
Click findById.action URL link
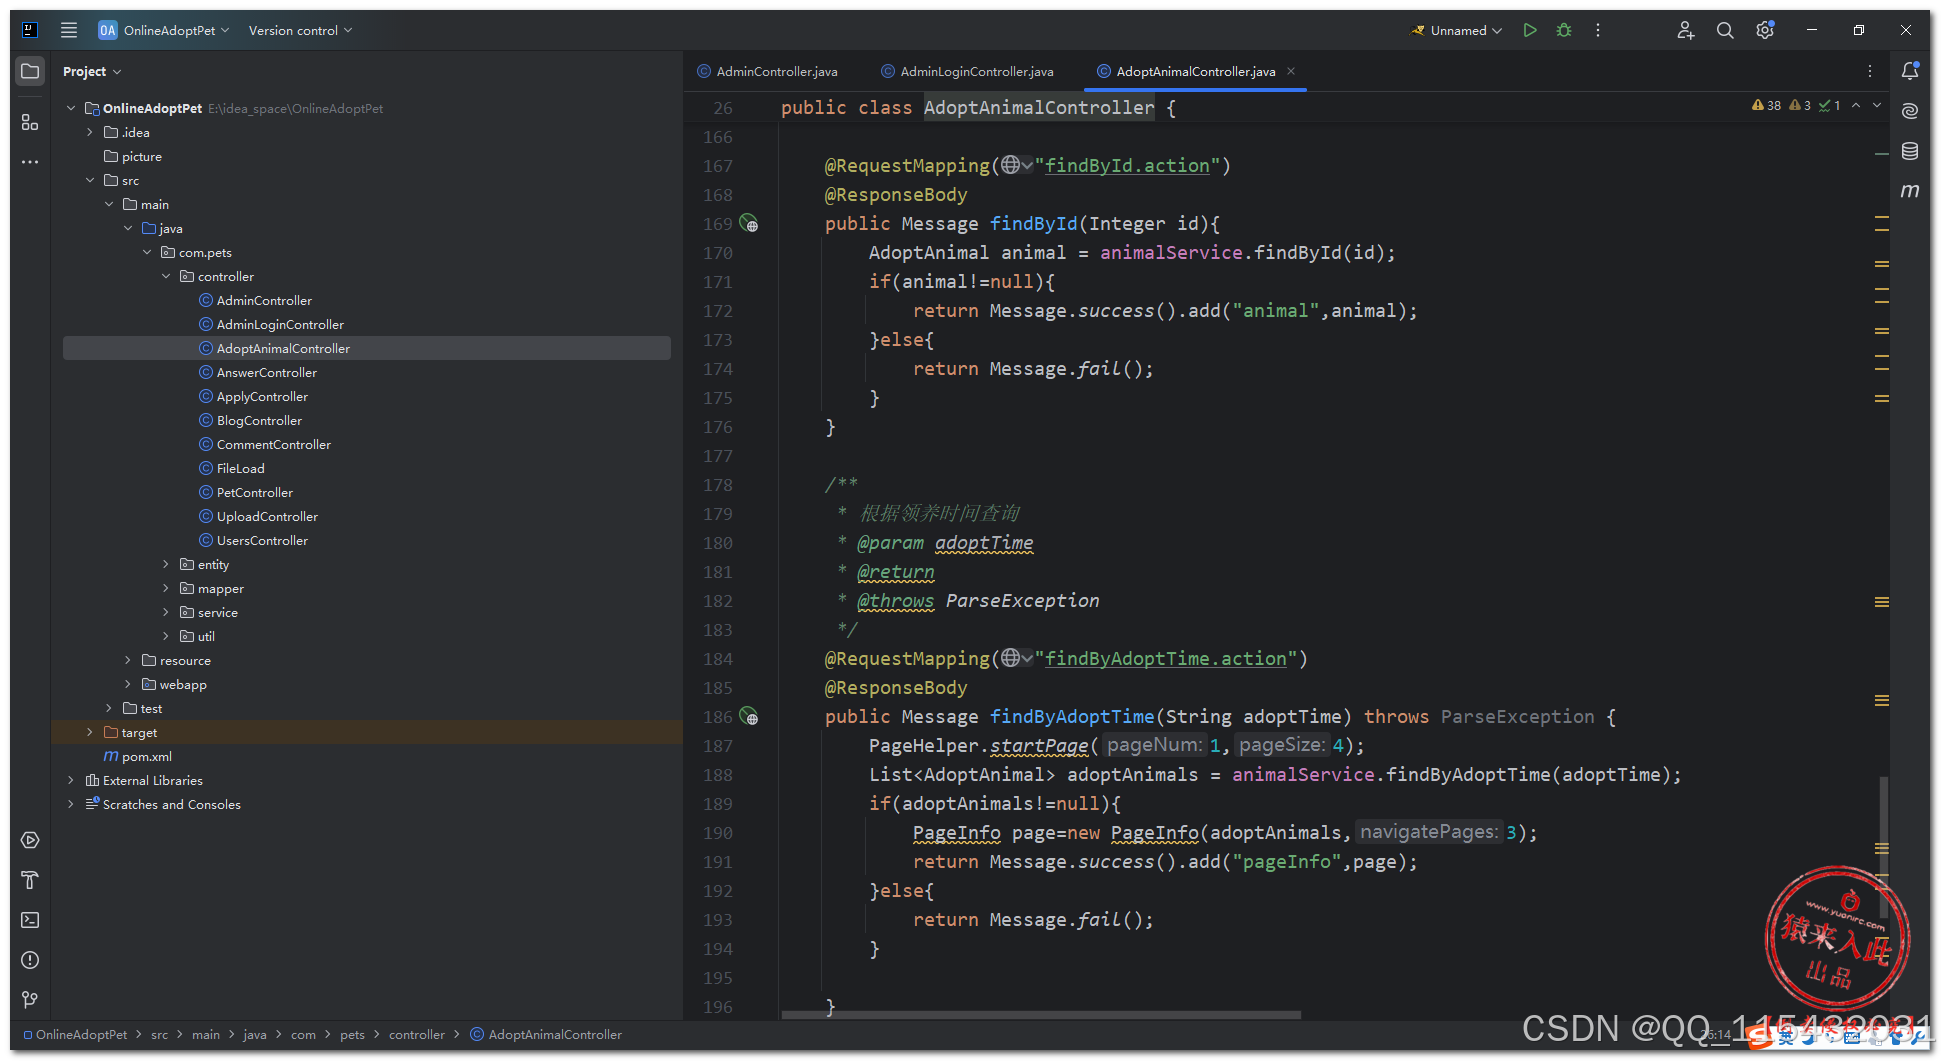click(1127, 165)
